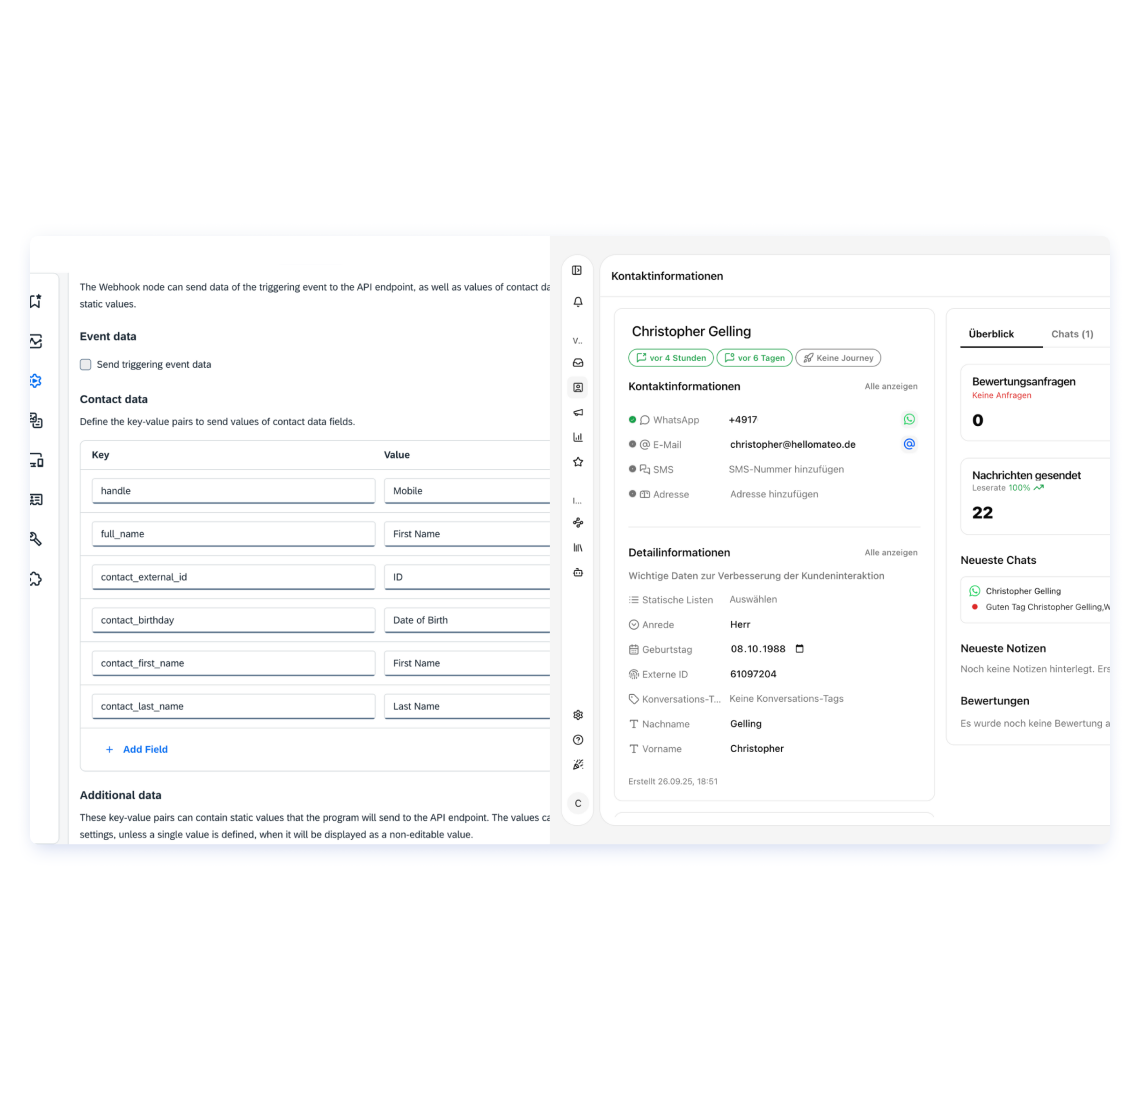
Task: Open the green WhatsApp icon next to +4917
Action: pyautogui.click(x=909, y=419)
